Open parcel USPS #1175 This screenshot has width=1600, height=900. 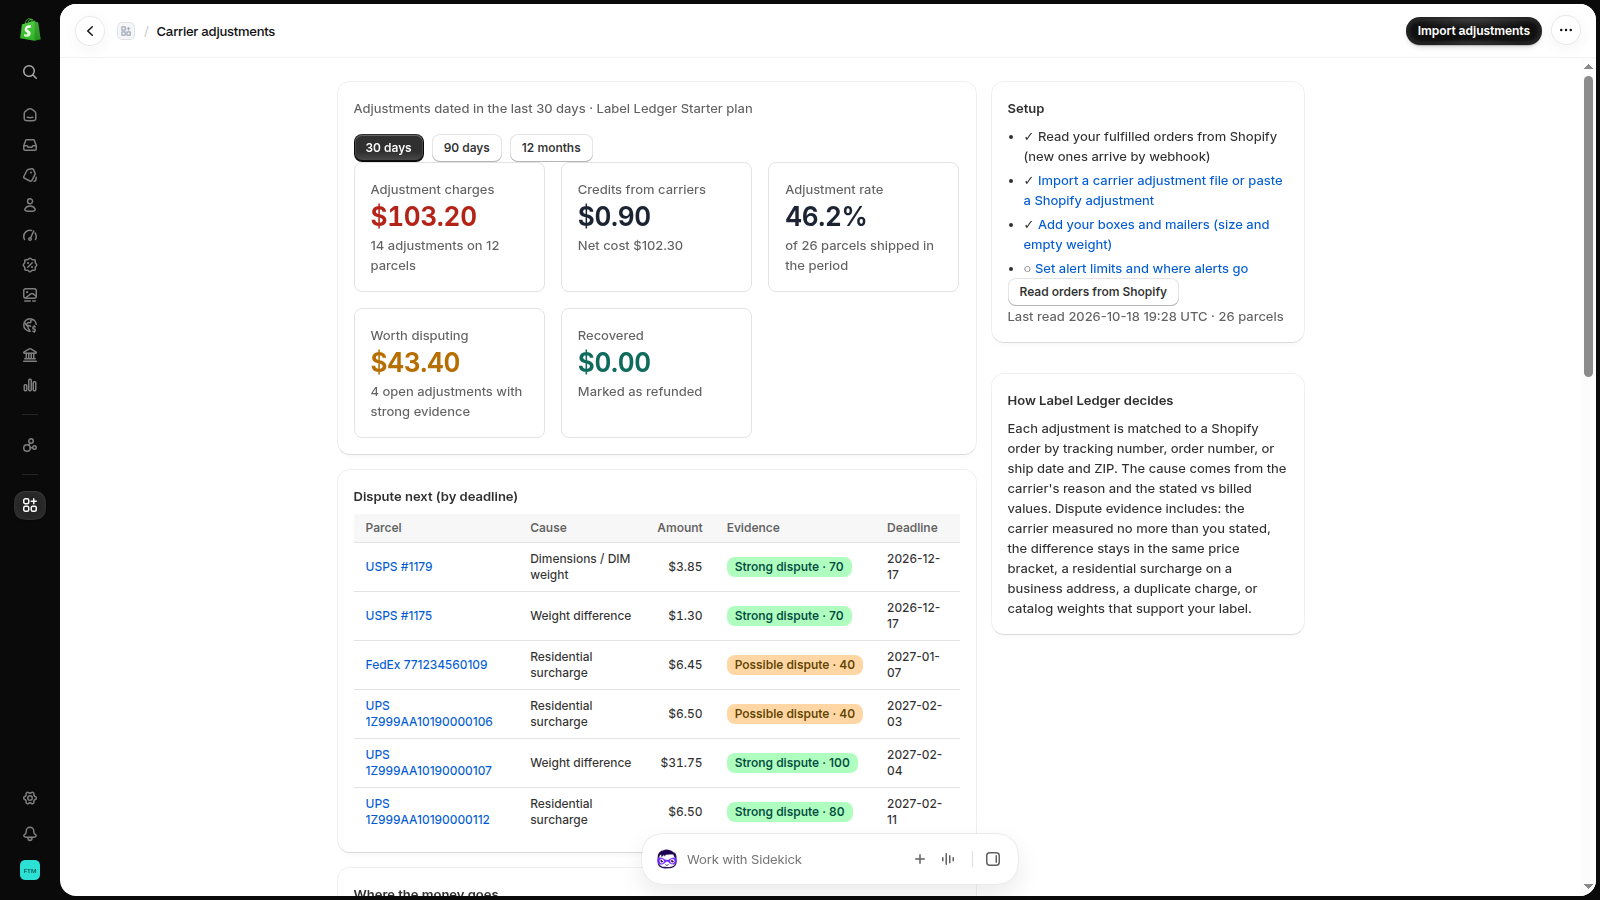click(x=399, y=616)
